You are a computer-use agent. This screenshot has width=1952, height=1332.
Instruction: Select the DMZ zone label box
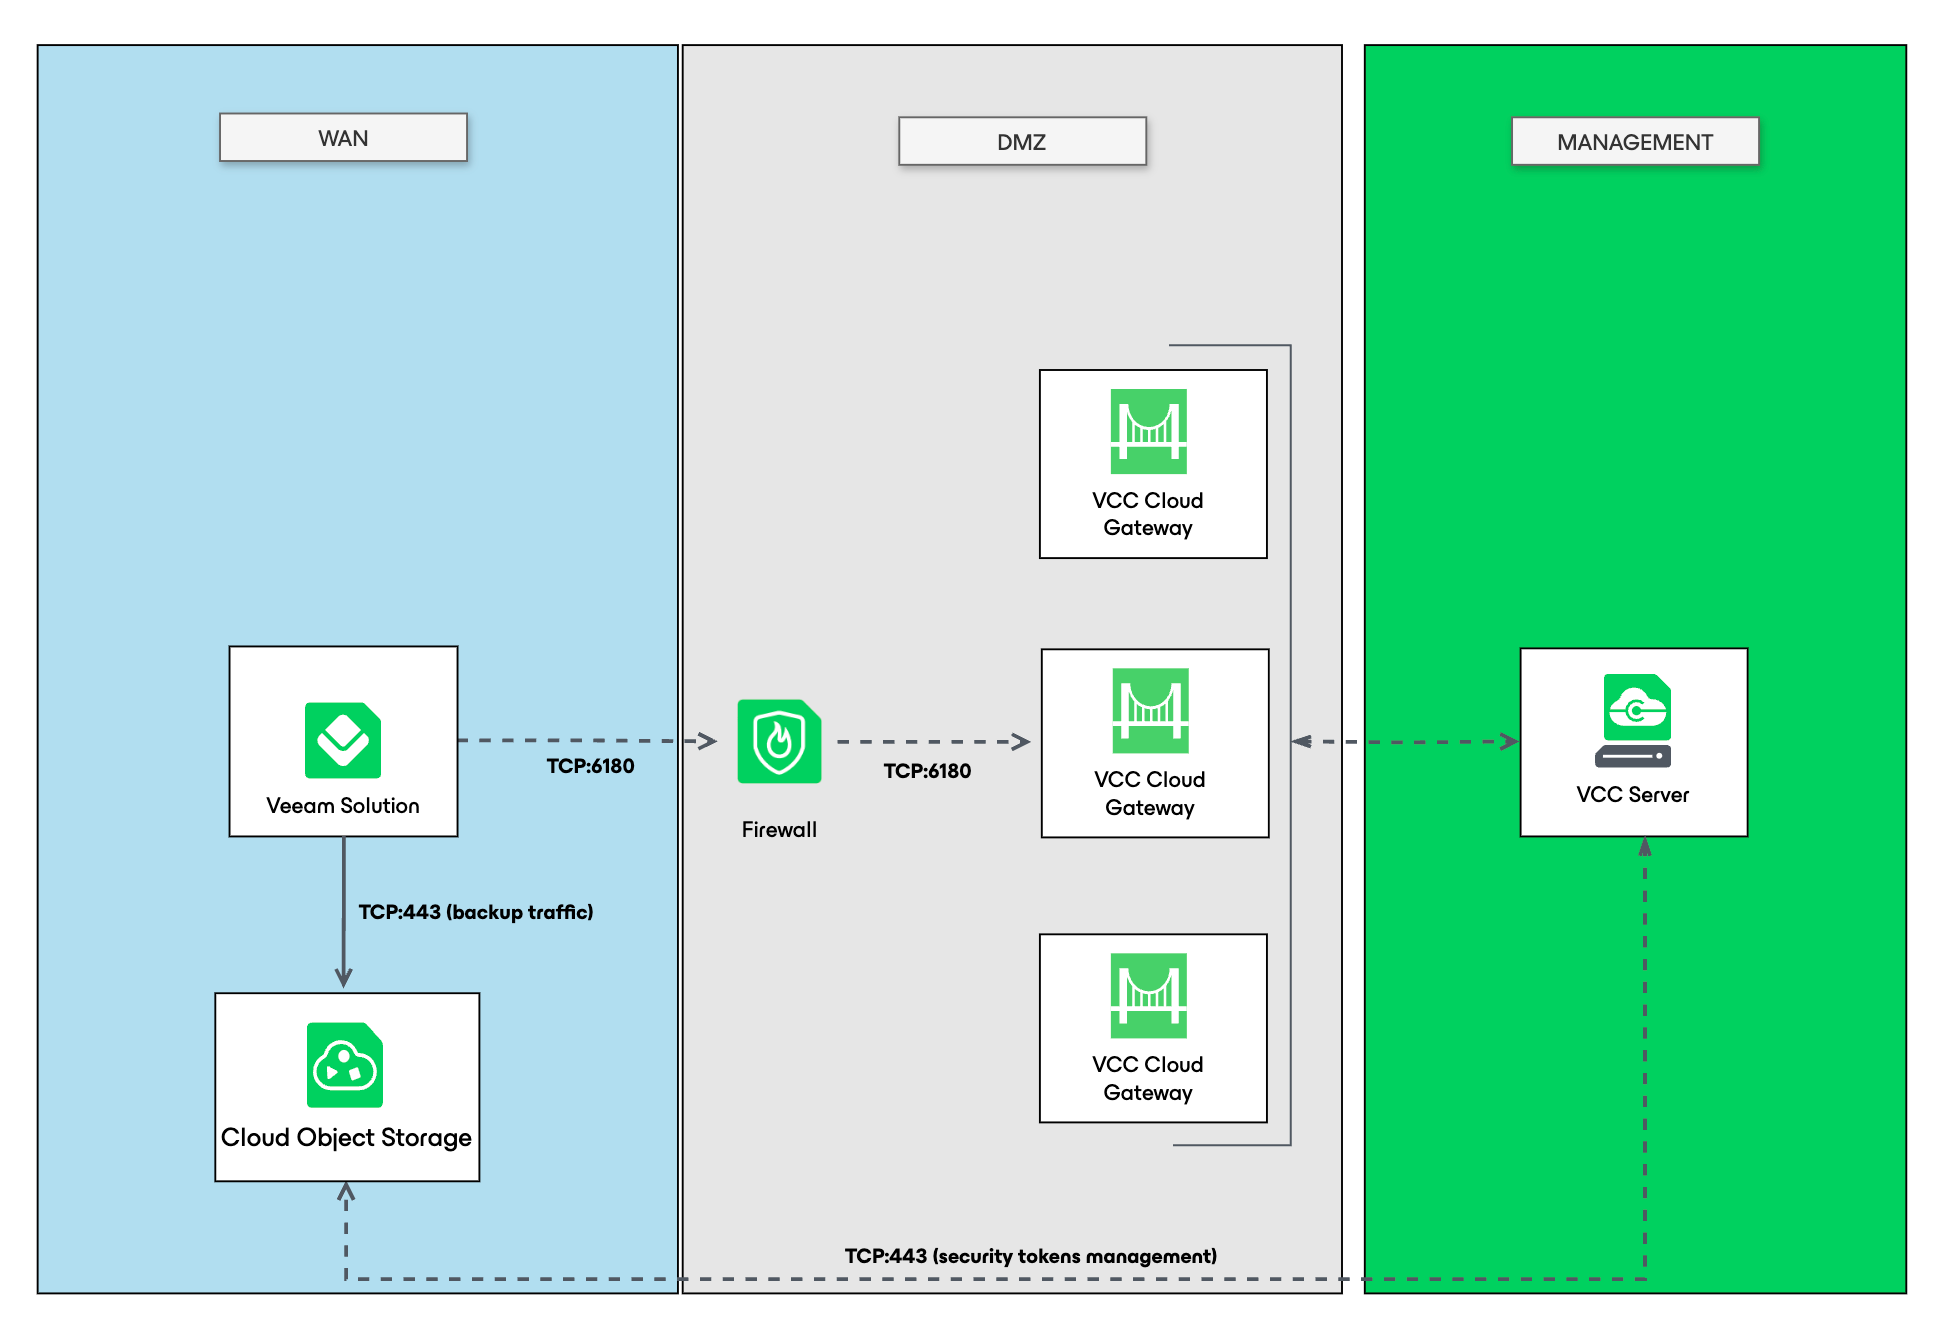[1021, 142]
